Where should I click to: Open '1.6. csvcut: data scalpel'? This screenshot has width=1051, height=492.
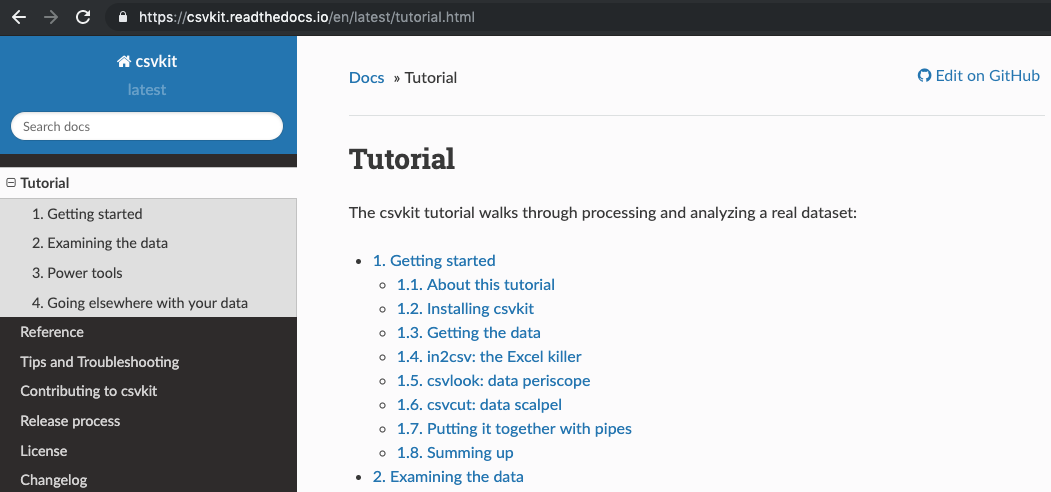tap(479, 405)
